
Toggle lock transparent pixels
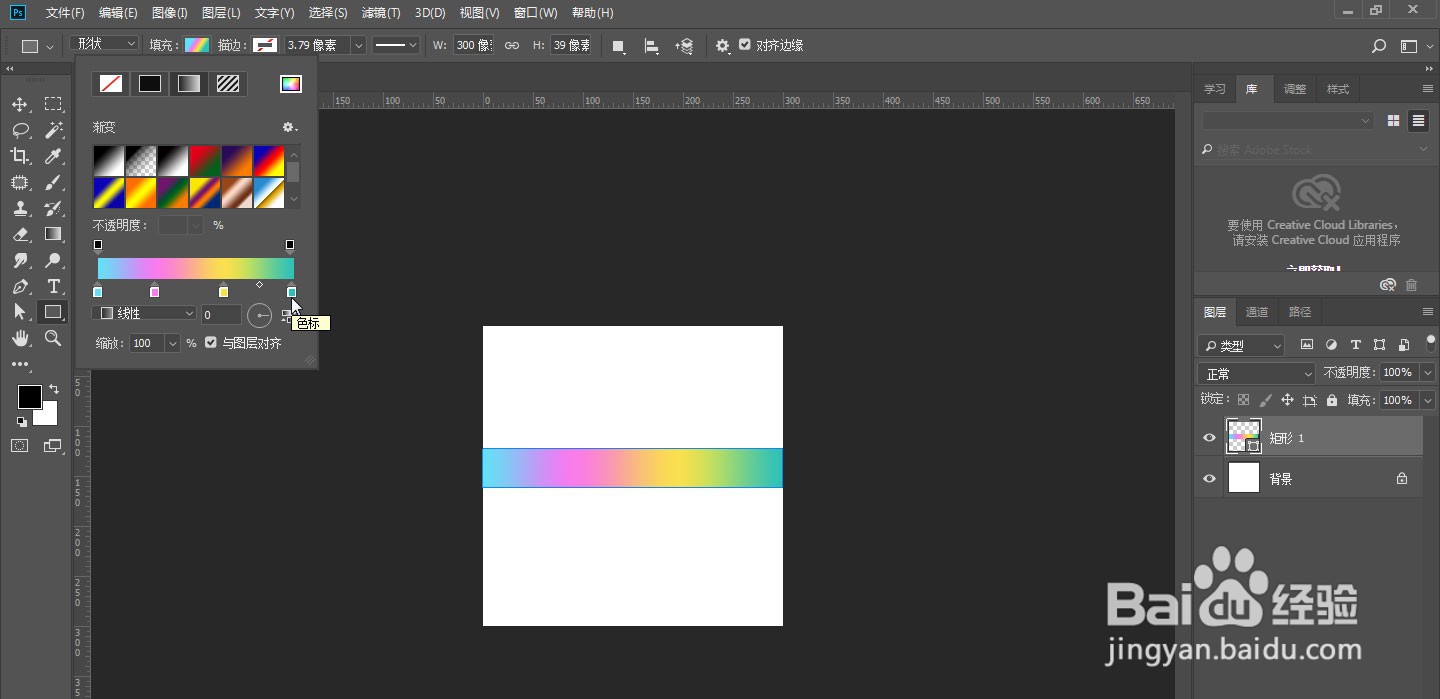coord(1243,399)
